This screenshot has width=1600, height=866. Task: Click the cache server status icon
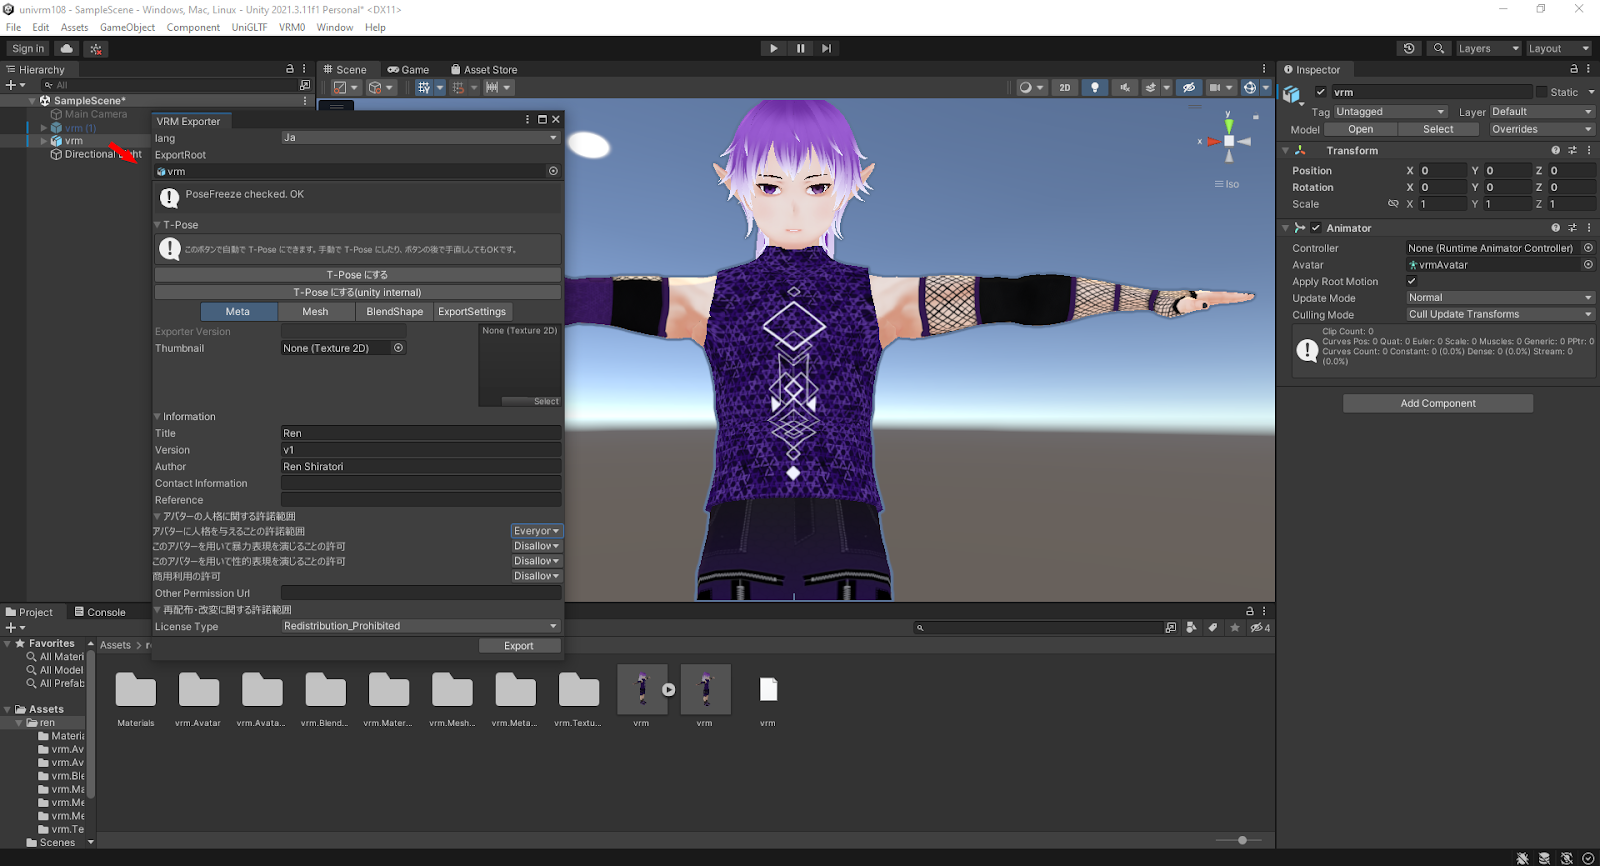point(1544,858)
